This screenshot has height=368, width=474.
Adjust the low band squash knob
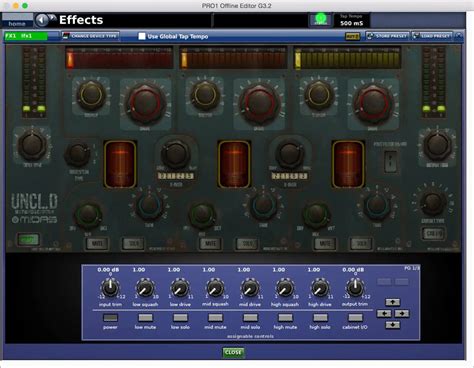click(x=91, y=95)
